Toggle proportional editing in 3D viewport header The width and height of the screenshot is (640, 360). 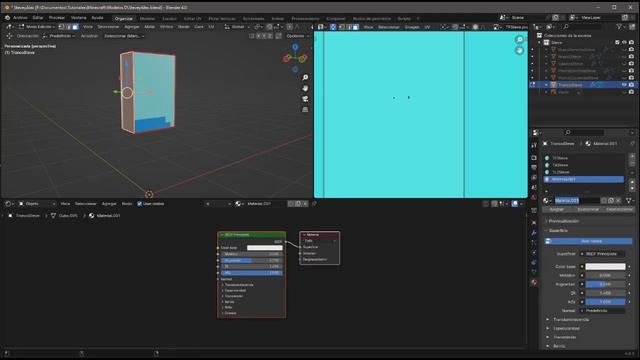[x=289, y=27]
